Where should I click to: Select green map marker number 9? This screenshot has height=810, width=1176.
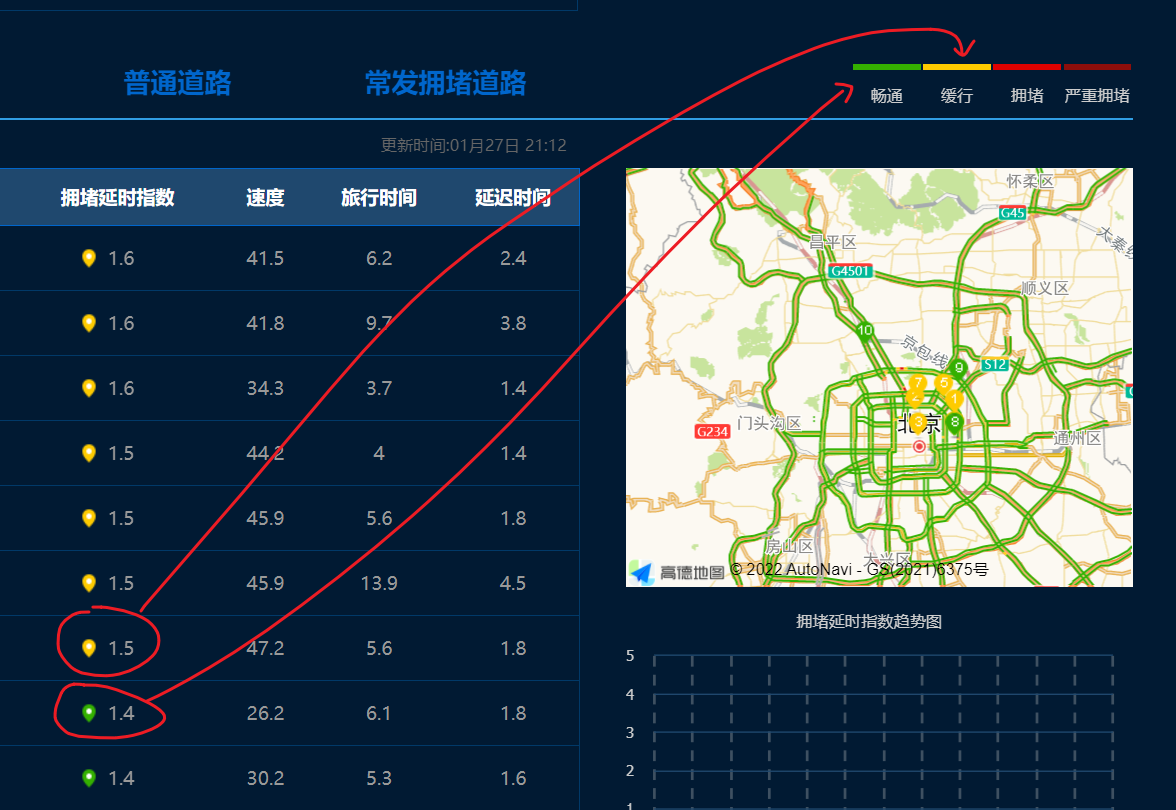coord(958,369)
